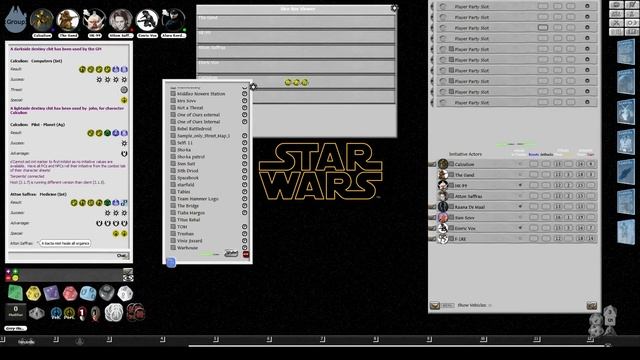Screen dimensions: 640x360
Task: Open the second blue library book icon
Action: coord(626,82)
